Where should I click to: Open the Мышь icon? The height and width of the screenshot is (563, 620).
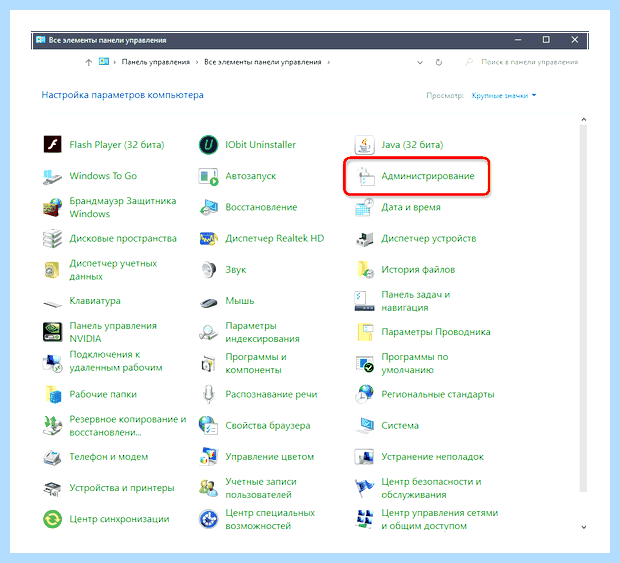coord(208,303)
